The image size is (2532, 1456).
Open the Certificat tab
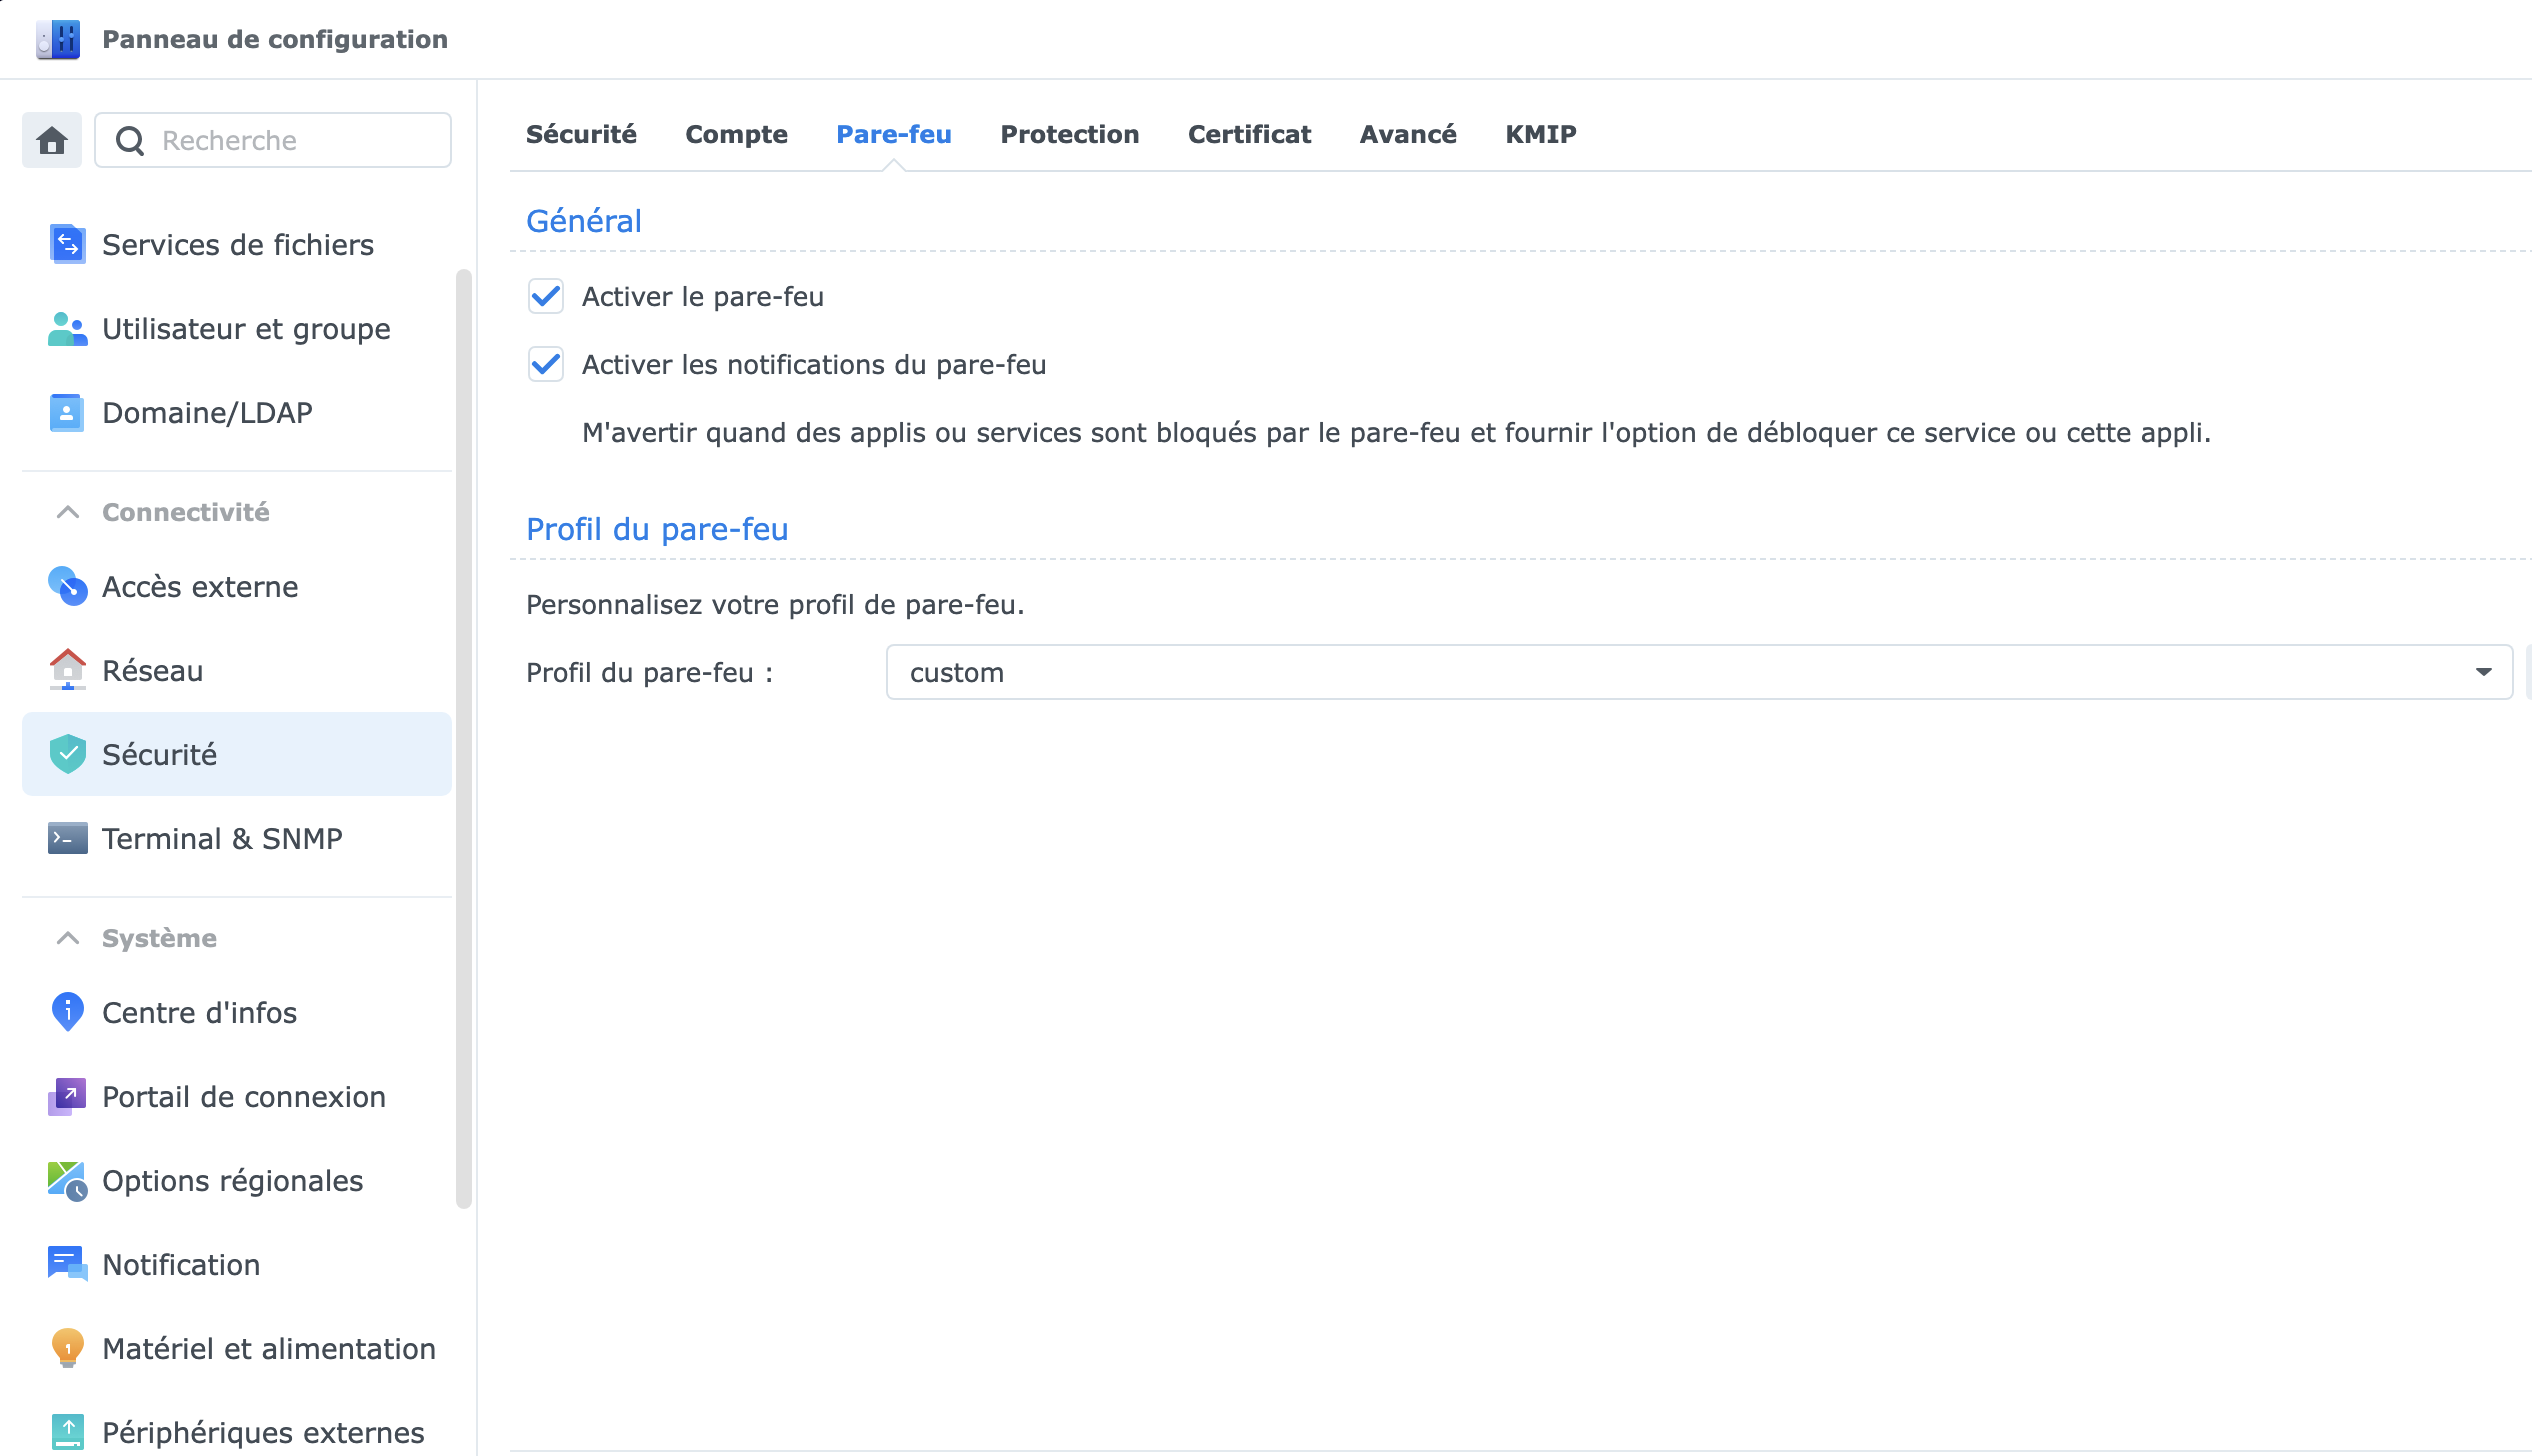pos(1248,135)
